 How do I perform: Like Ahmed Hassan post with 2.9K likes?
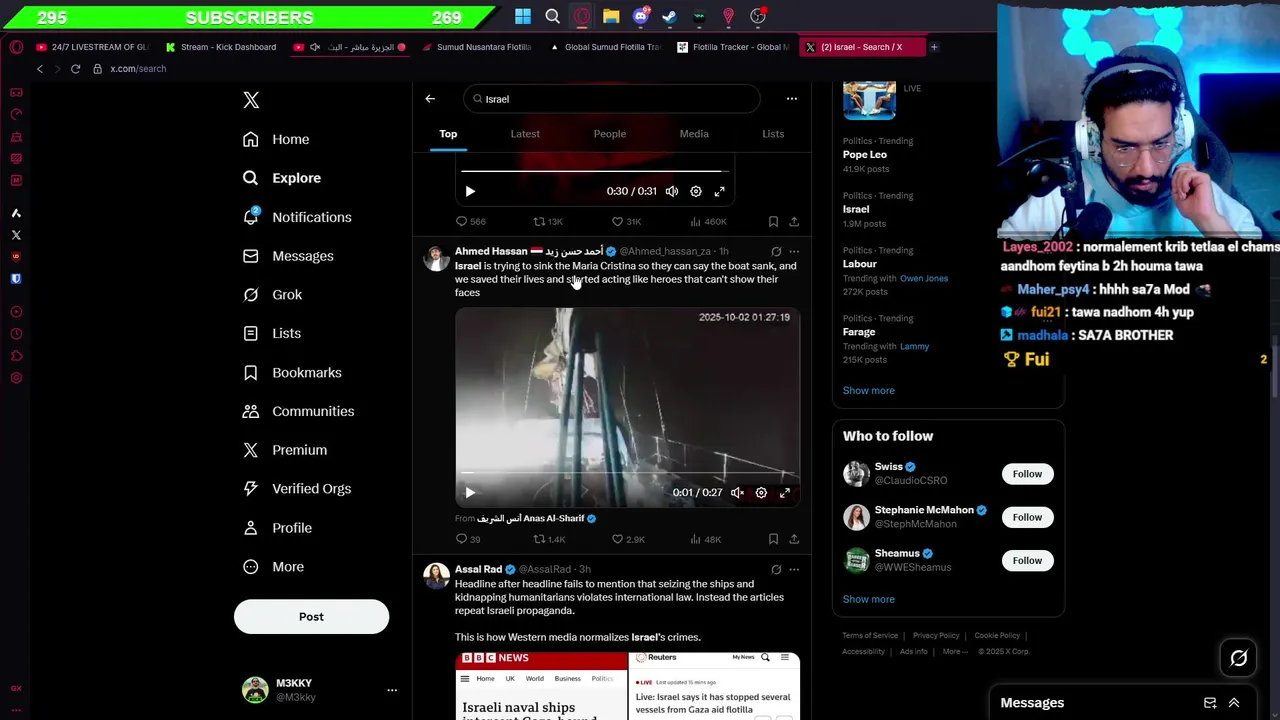point(628,540)
